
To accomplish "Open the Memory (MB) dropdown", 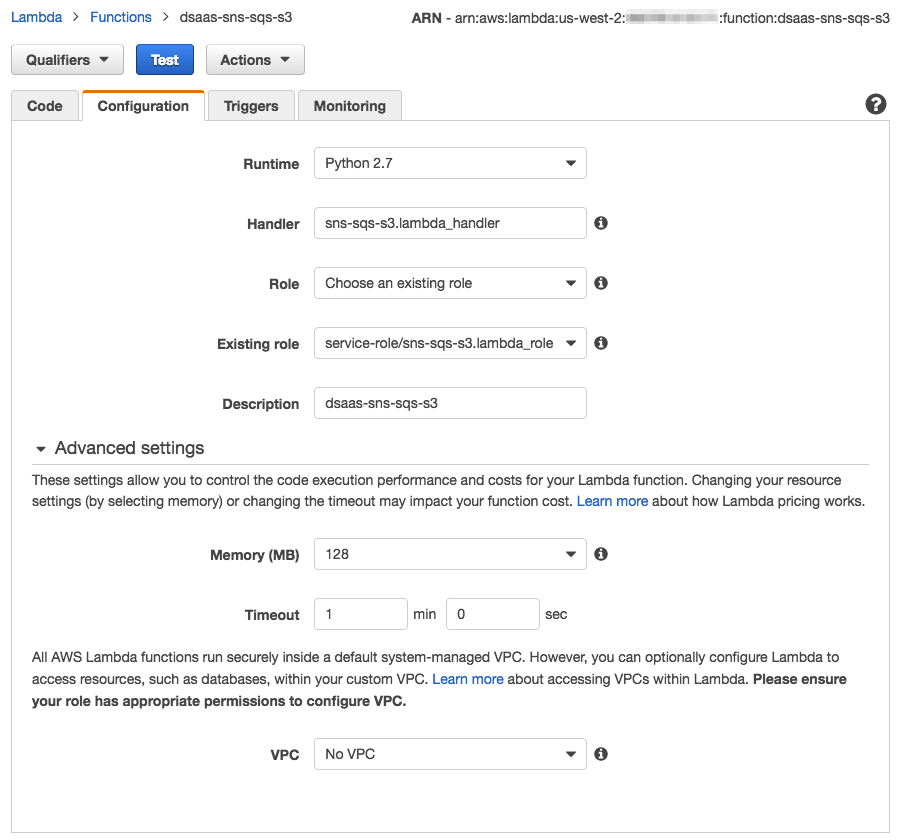I will click(449, 554).
